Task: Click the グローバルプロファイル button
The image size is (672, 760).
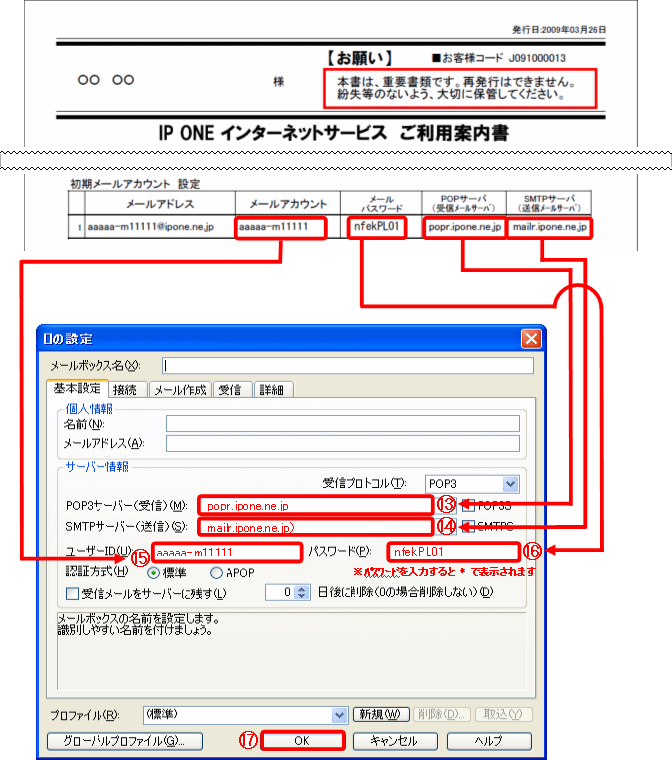Action: click(x=124, y=741)
